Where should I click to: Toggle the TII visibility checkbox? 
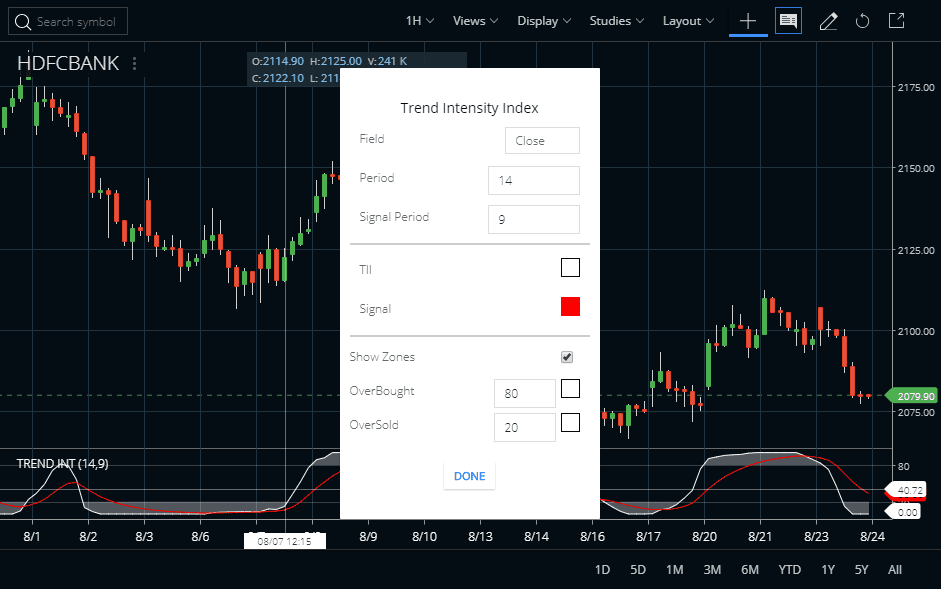(x=570, y=267)
